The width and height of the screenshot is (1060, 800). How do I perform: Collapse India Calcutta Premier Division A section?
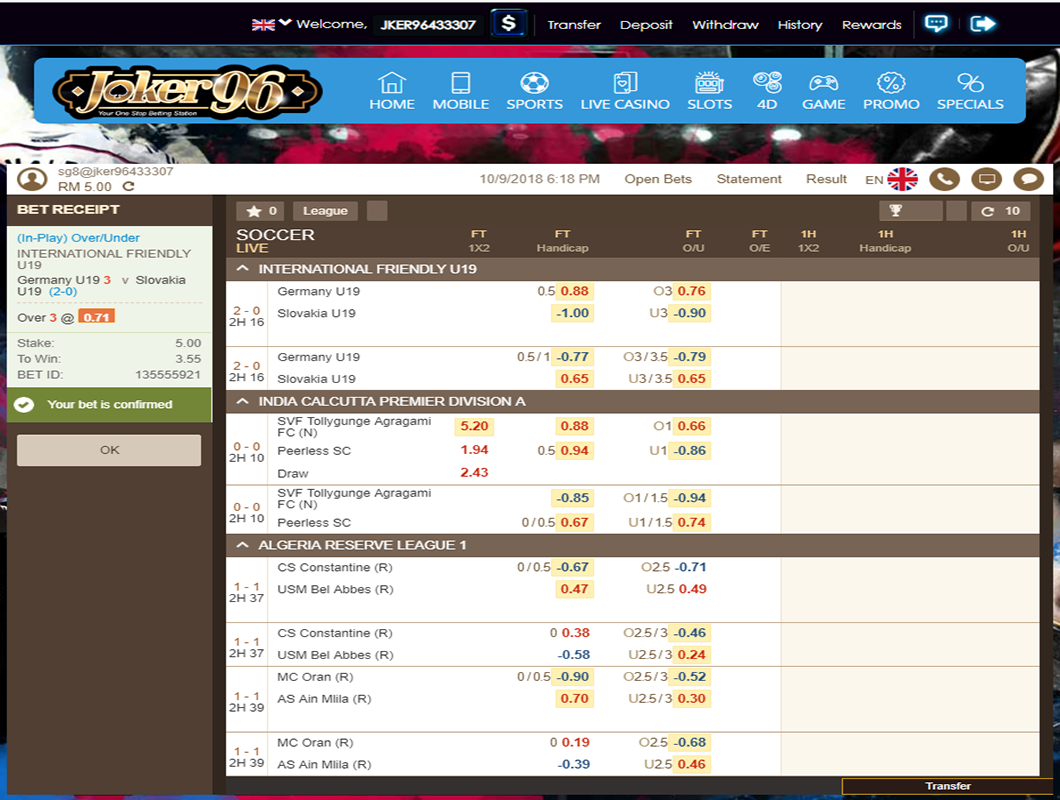(x=243, y=401)
